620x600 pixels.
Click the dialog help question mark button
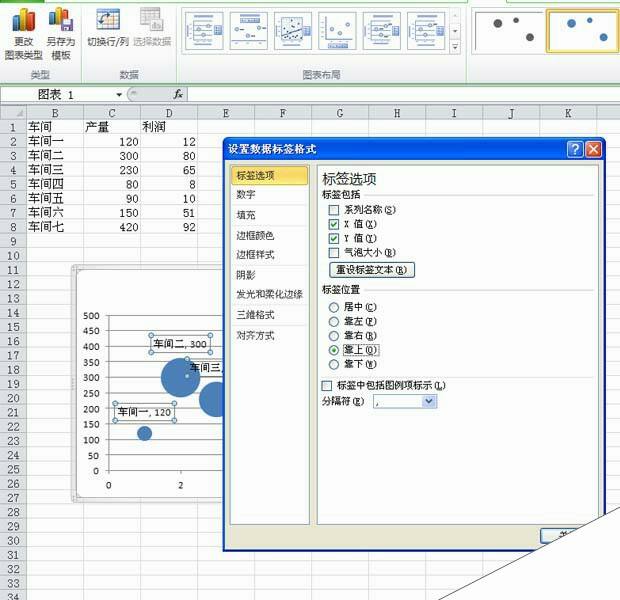[575, 150]
